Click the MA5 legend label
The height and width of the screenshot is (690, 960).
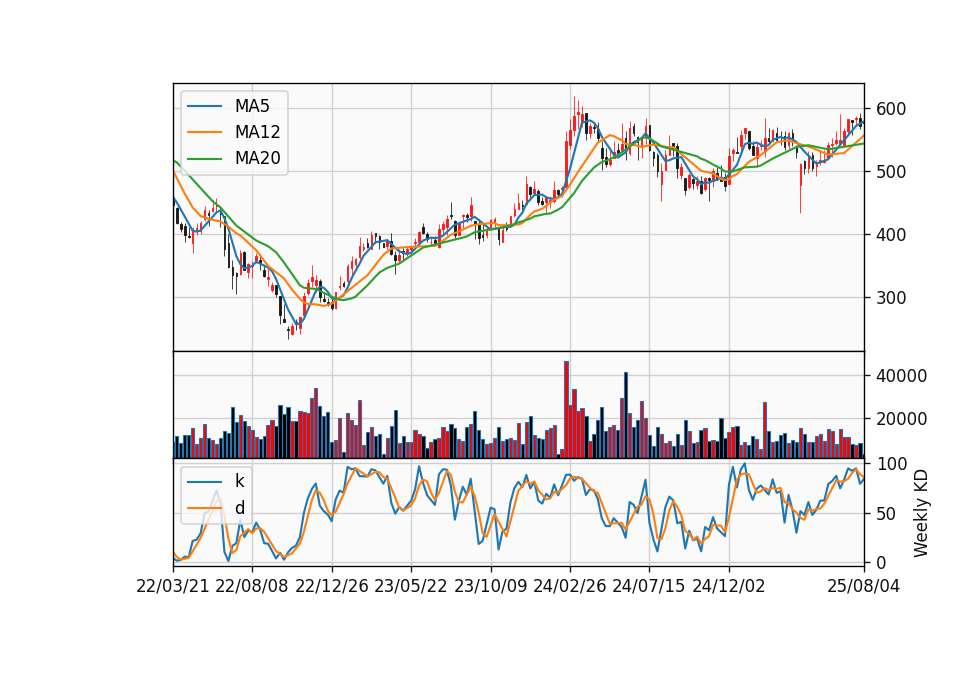252,106
